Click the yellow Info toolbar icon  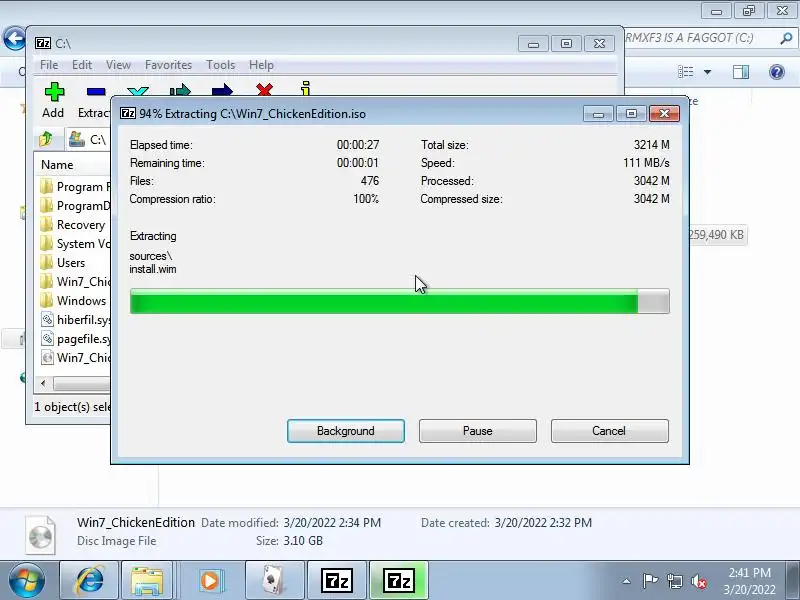[305, 88]
